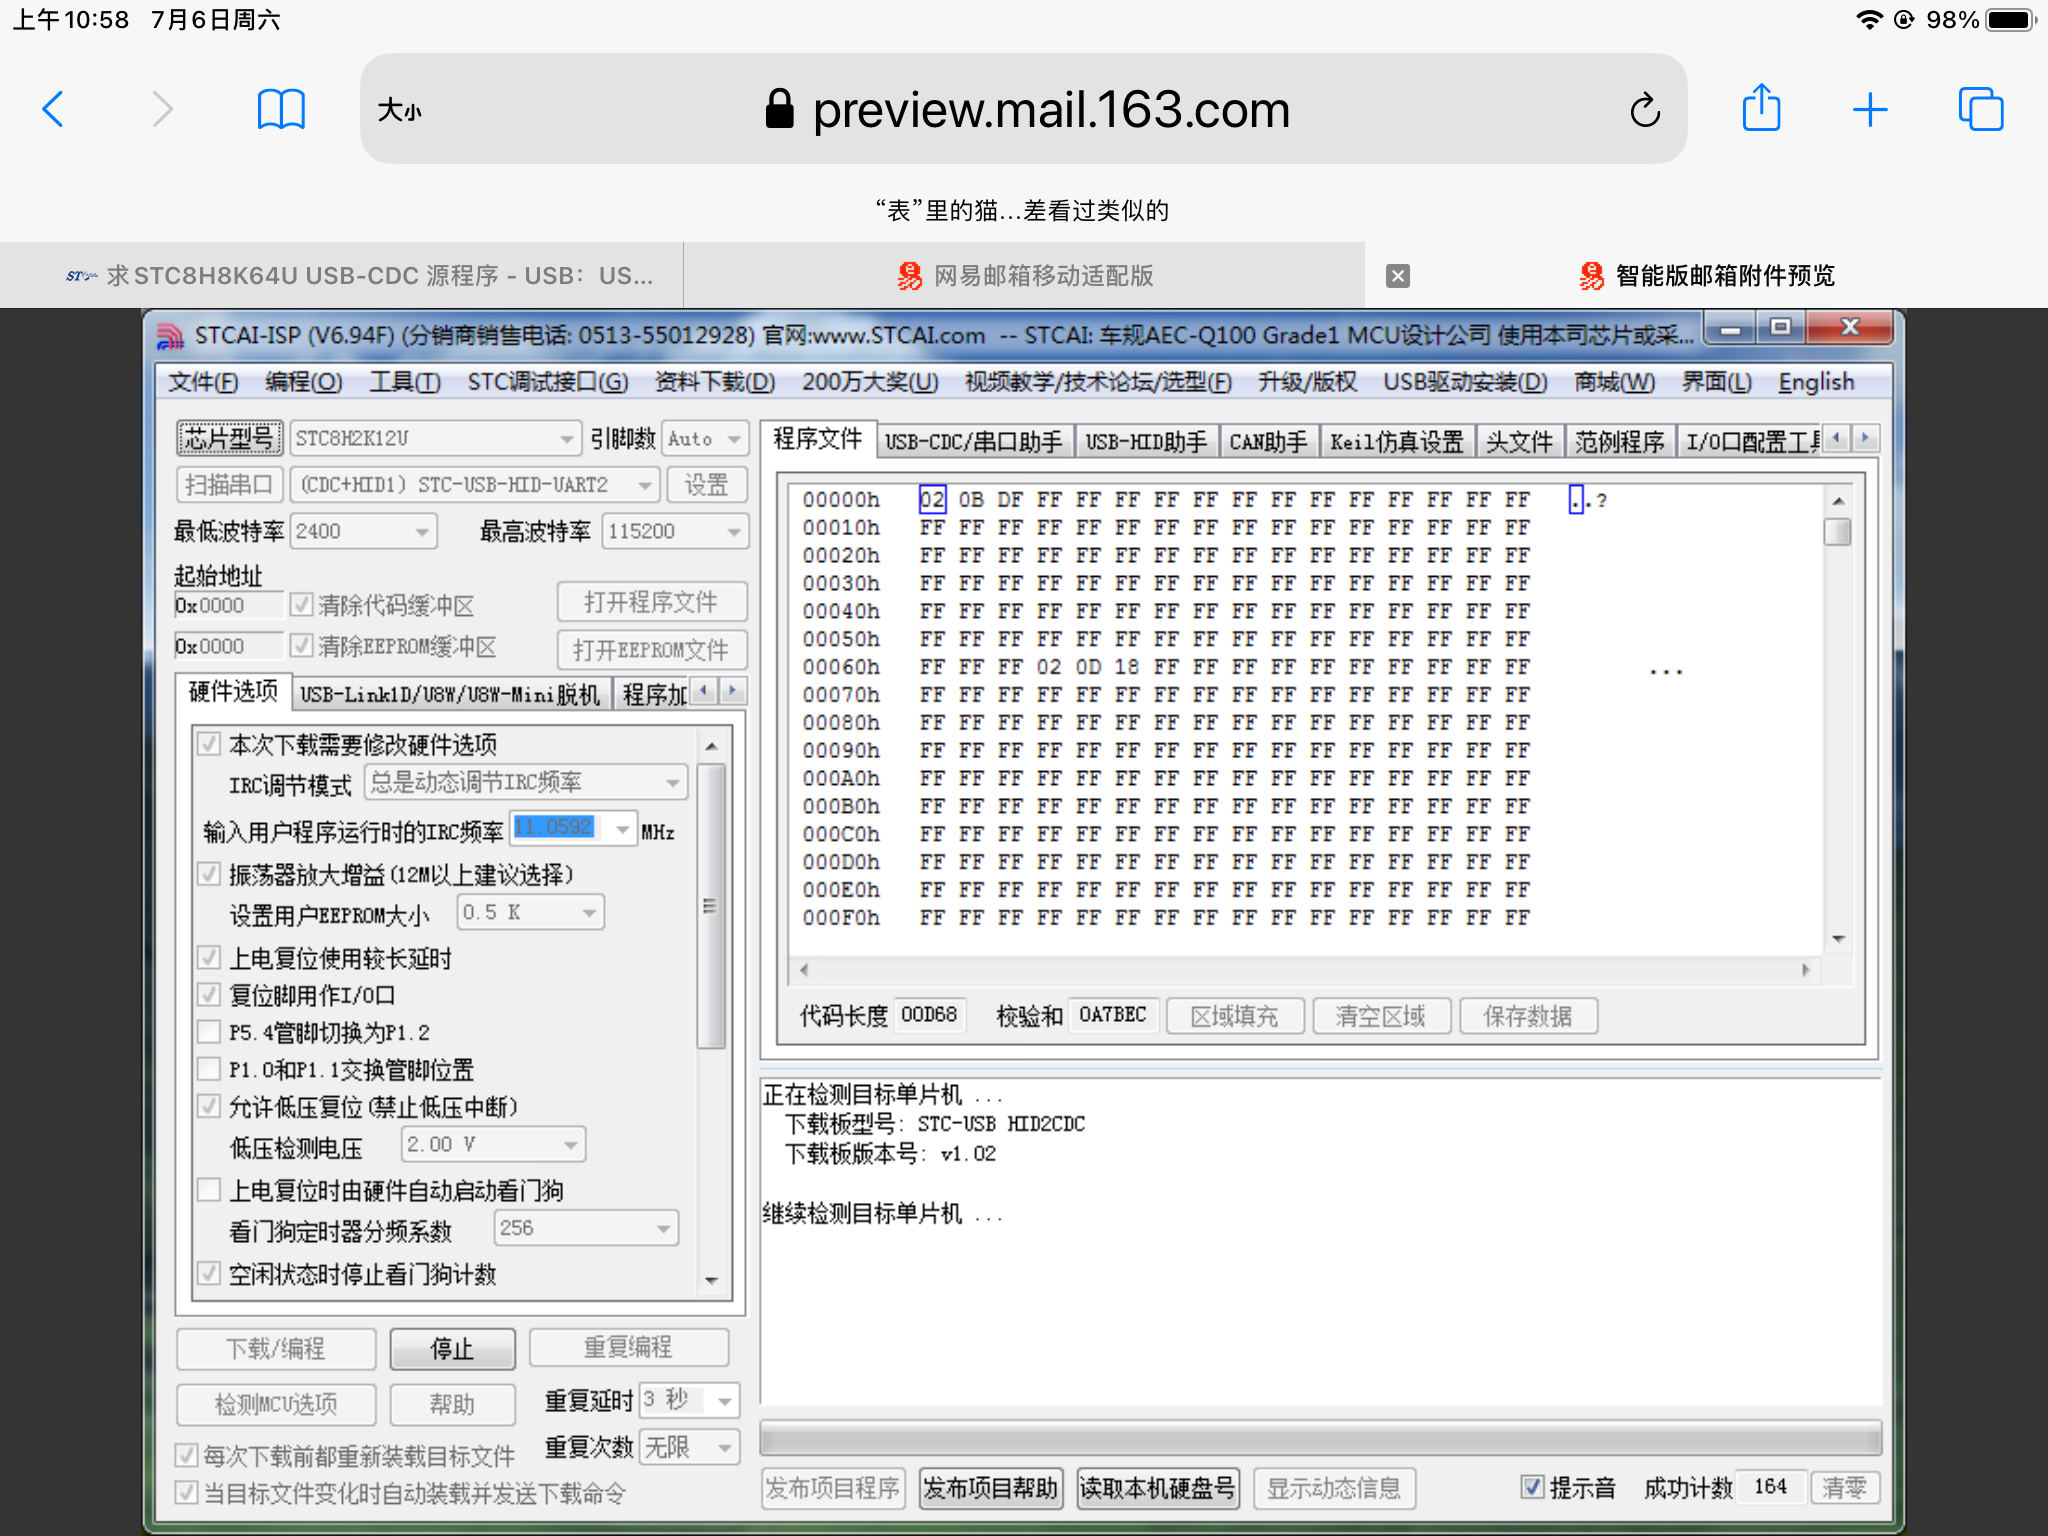The width and height of the screenshot is (2048, 1536).
Task: Tap the preview.mail.163.com address field
Action: pos(1024,109)
